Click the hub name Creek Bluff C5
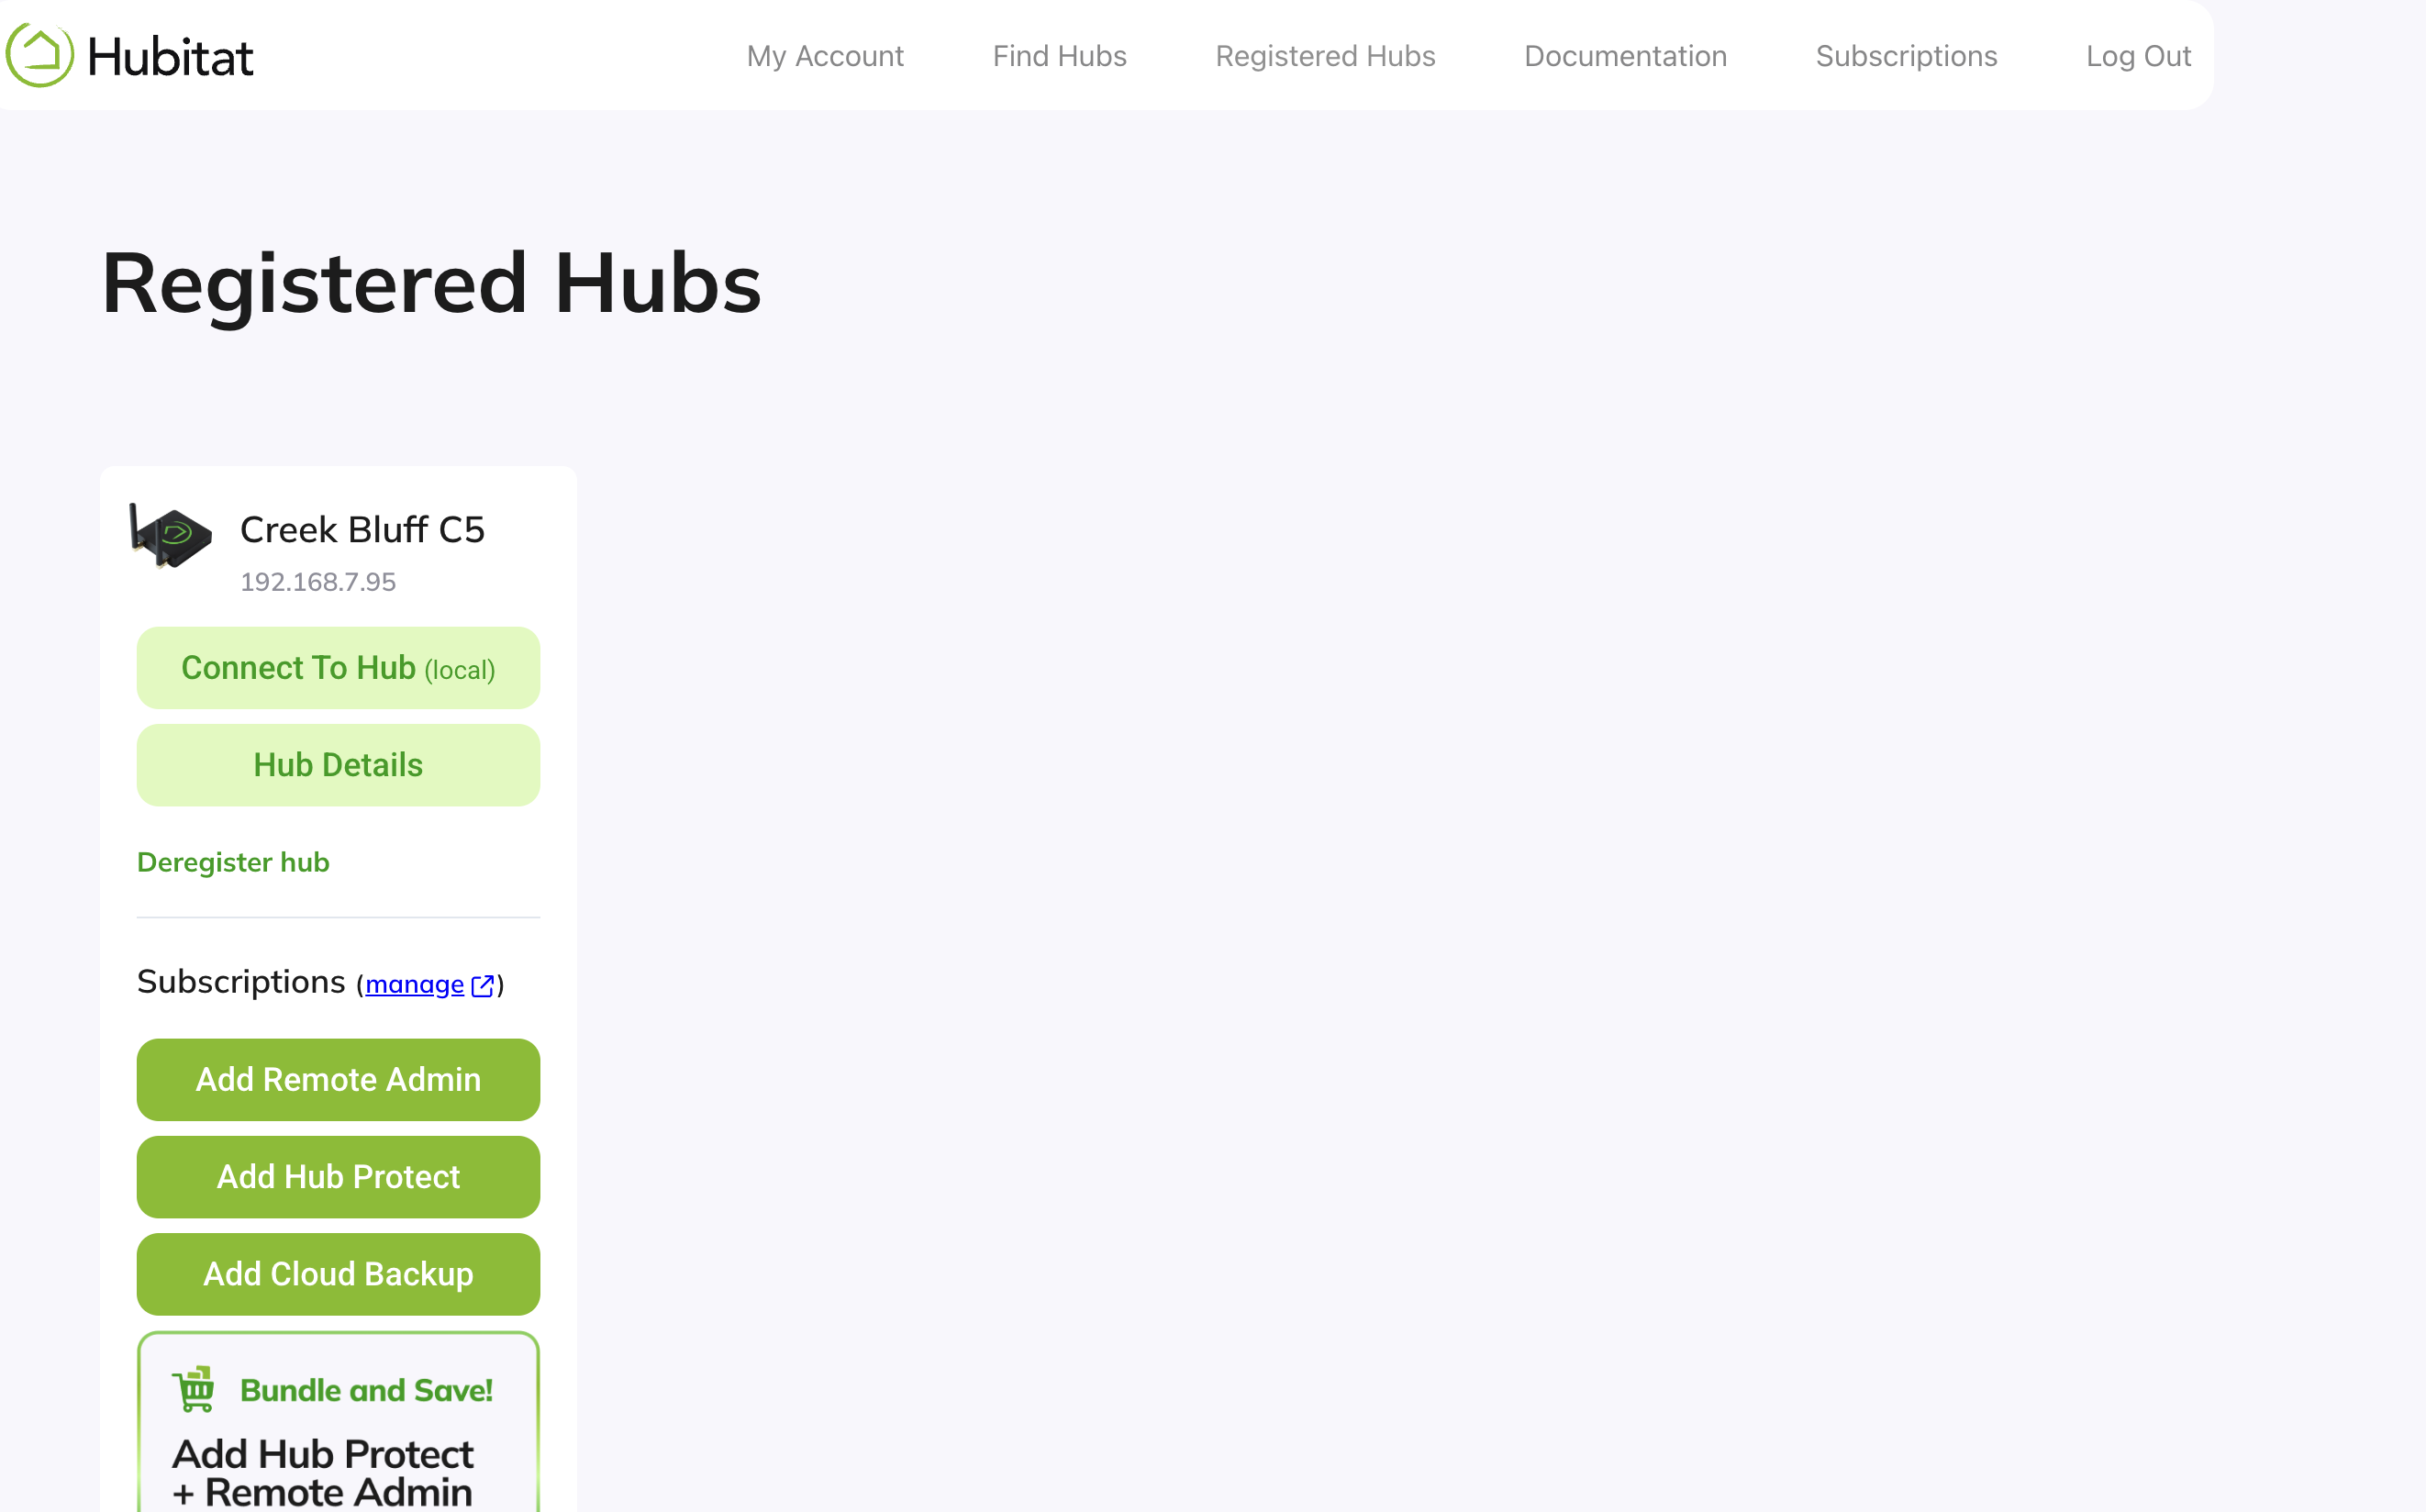 pyautogui.click(x=362, y=529)
